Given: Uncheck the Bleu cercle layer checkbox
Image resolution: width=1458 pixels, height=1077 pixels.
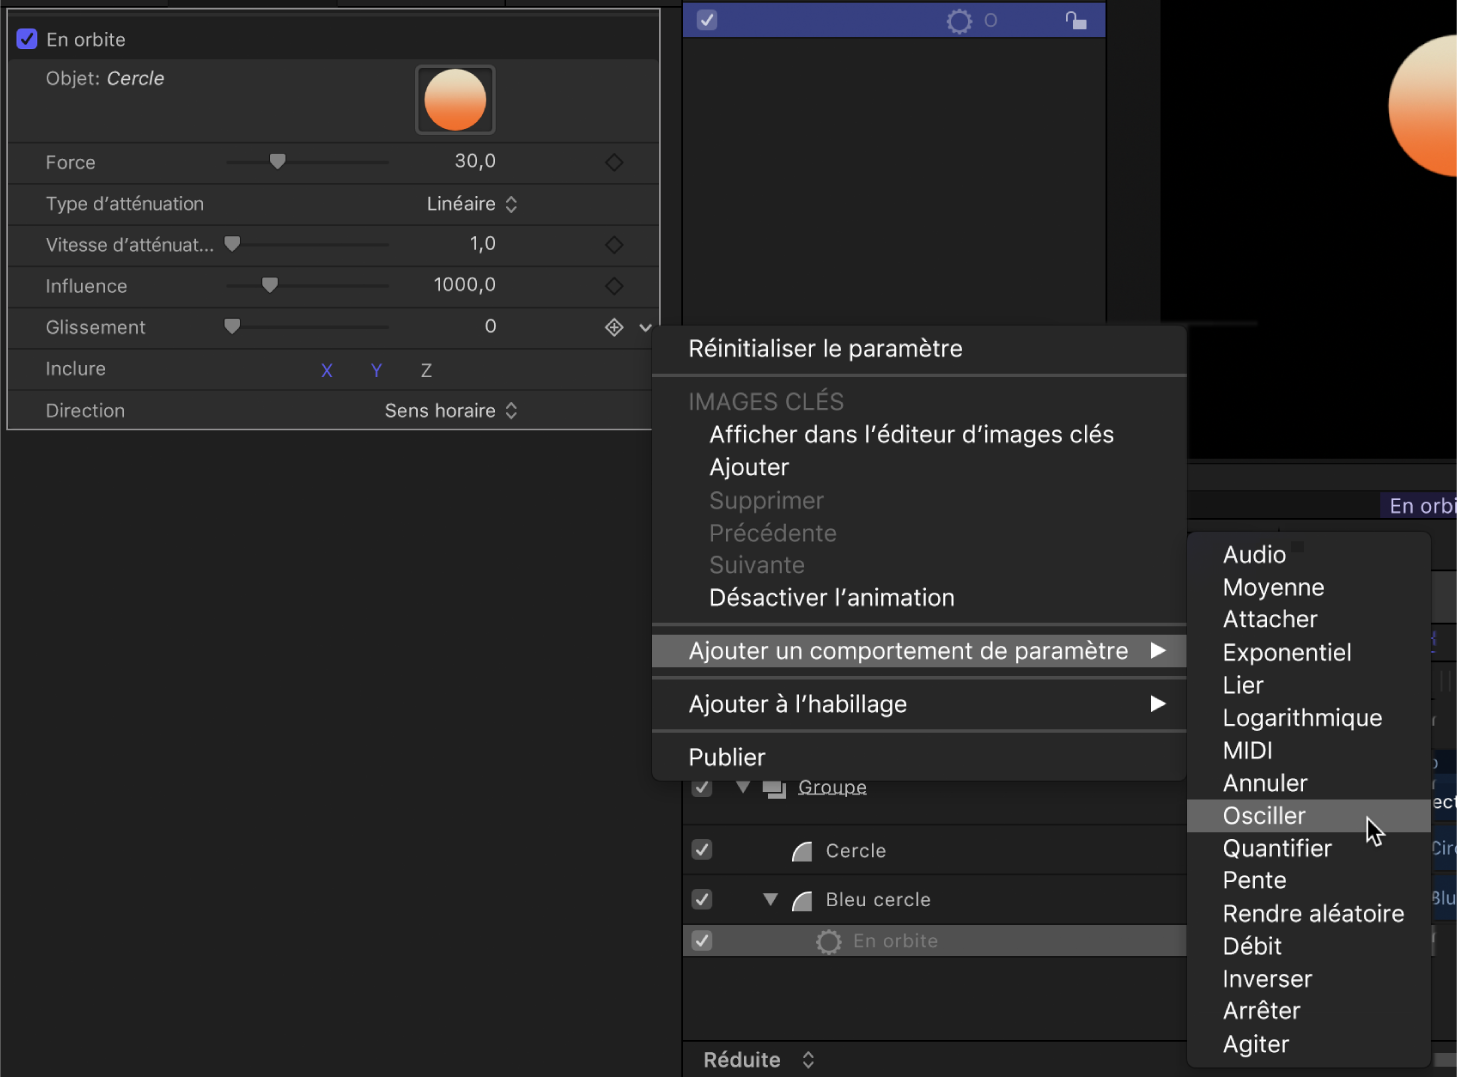Looking at the screenshot, I should click(x=702, y=899).
